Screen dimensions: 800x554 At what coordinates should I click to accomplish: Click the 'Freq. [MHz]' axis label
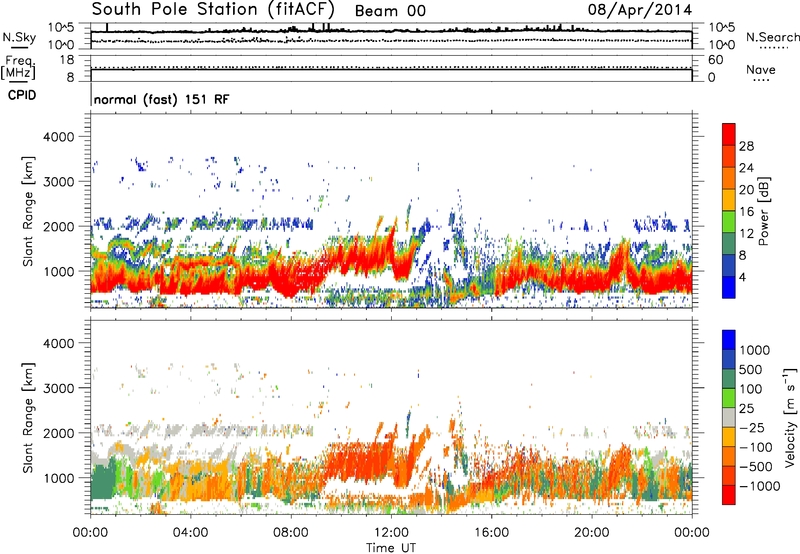18,68
